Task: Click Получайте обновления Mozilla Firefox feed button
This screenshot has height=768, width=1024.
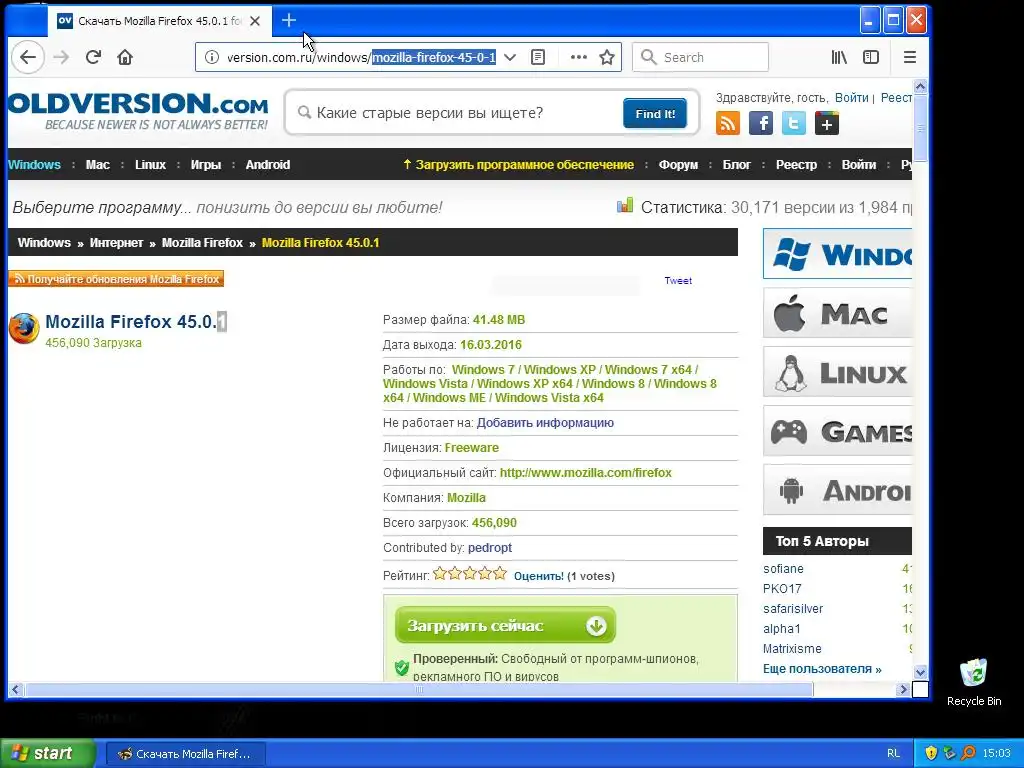Action: [116, 279]
